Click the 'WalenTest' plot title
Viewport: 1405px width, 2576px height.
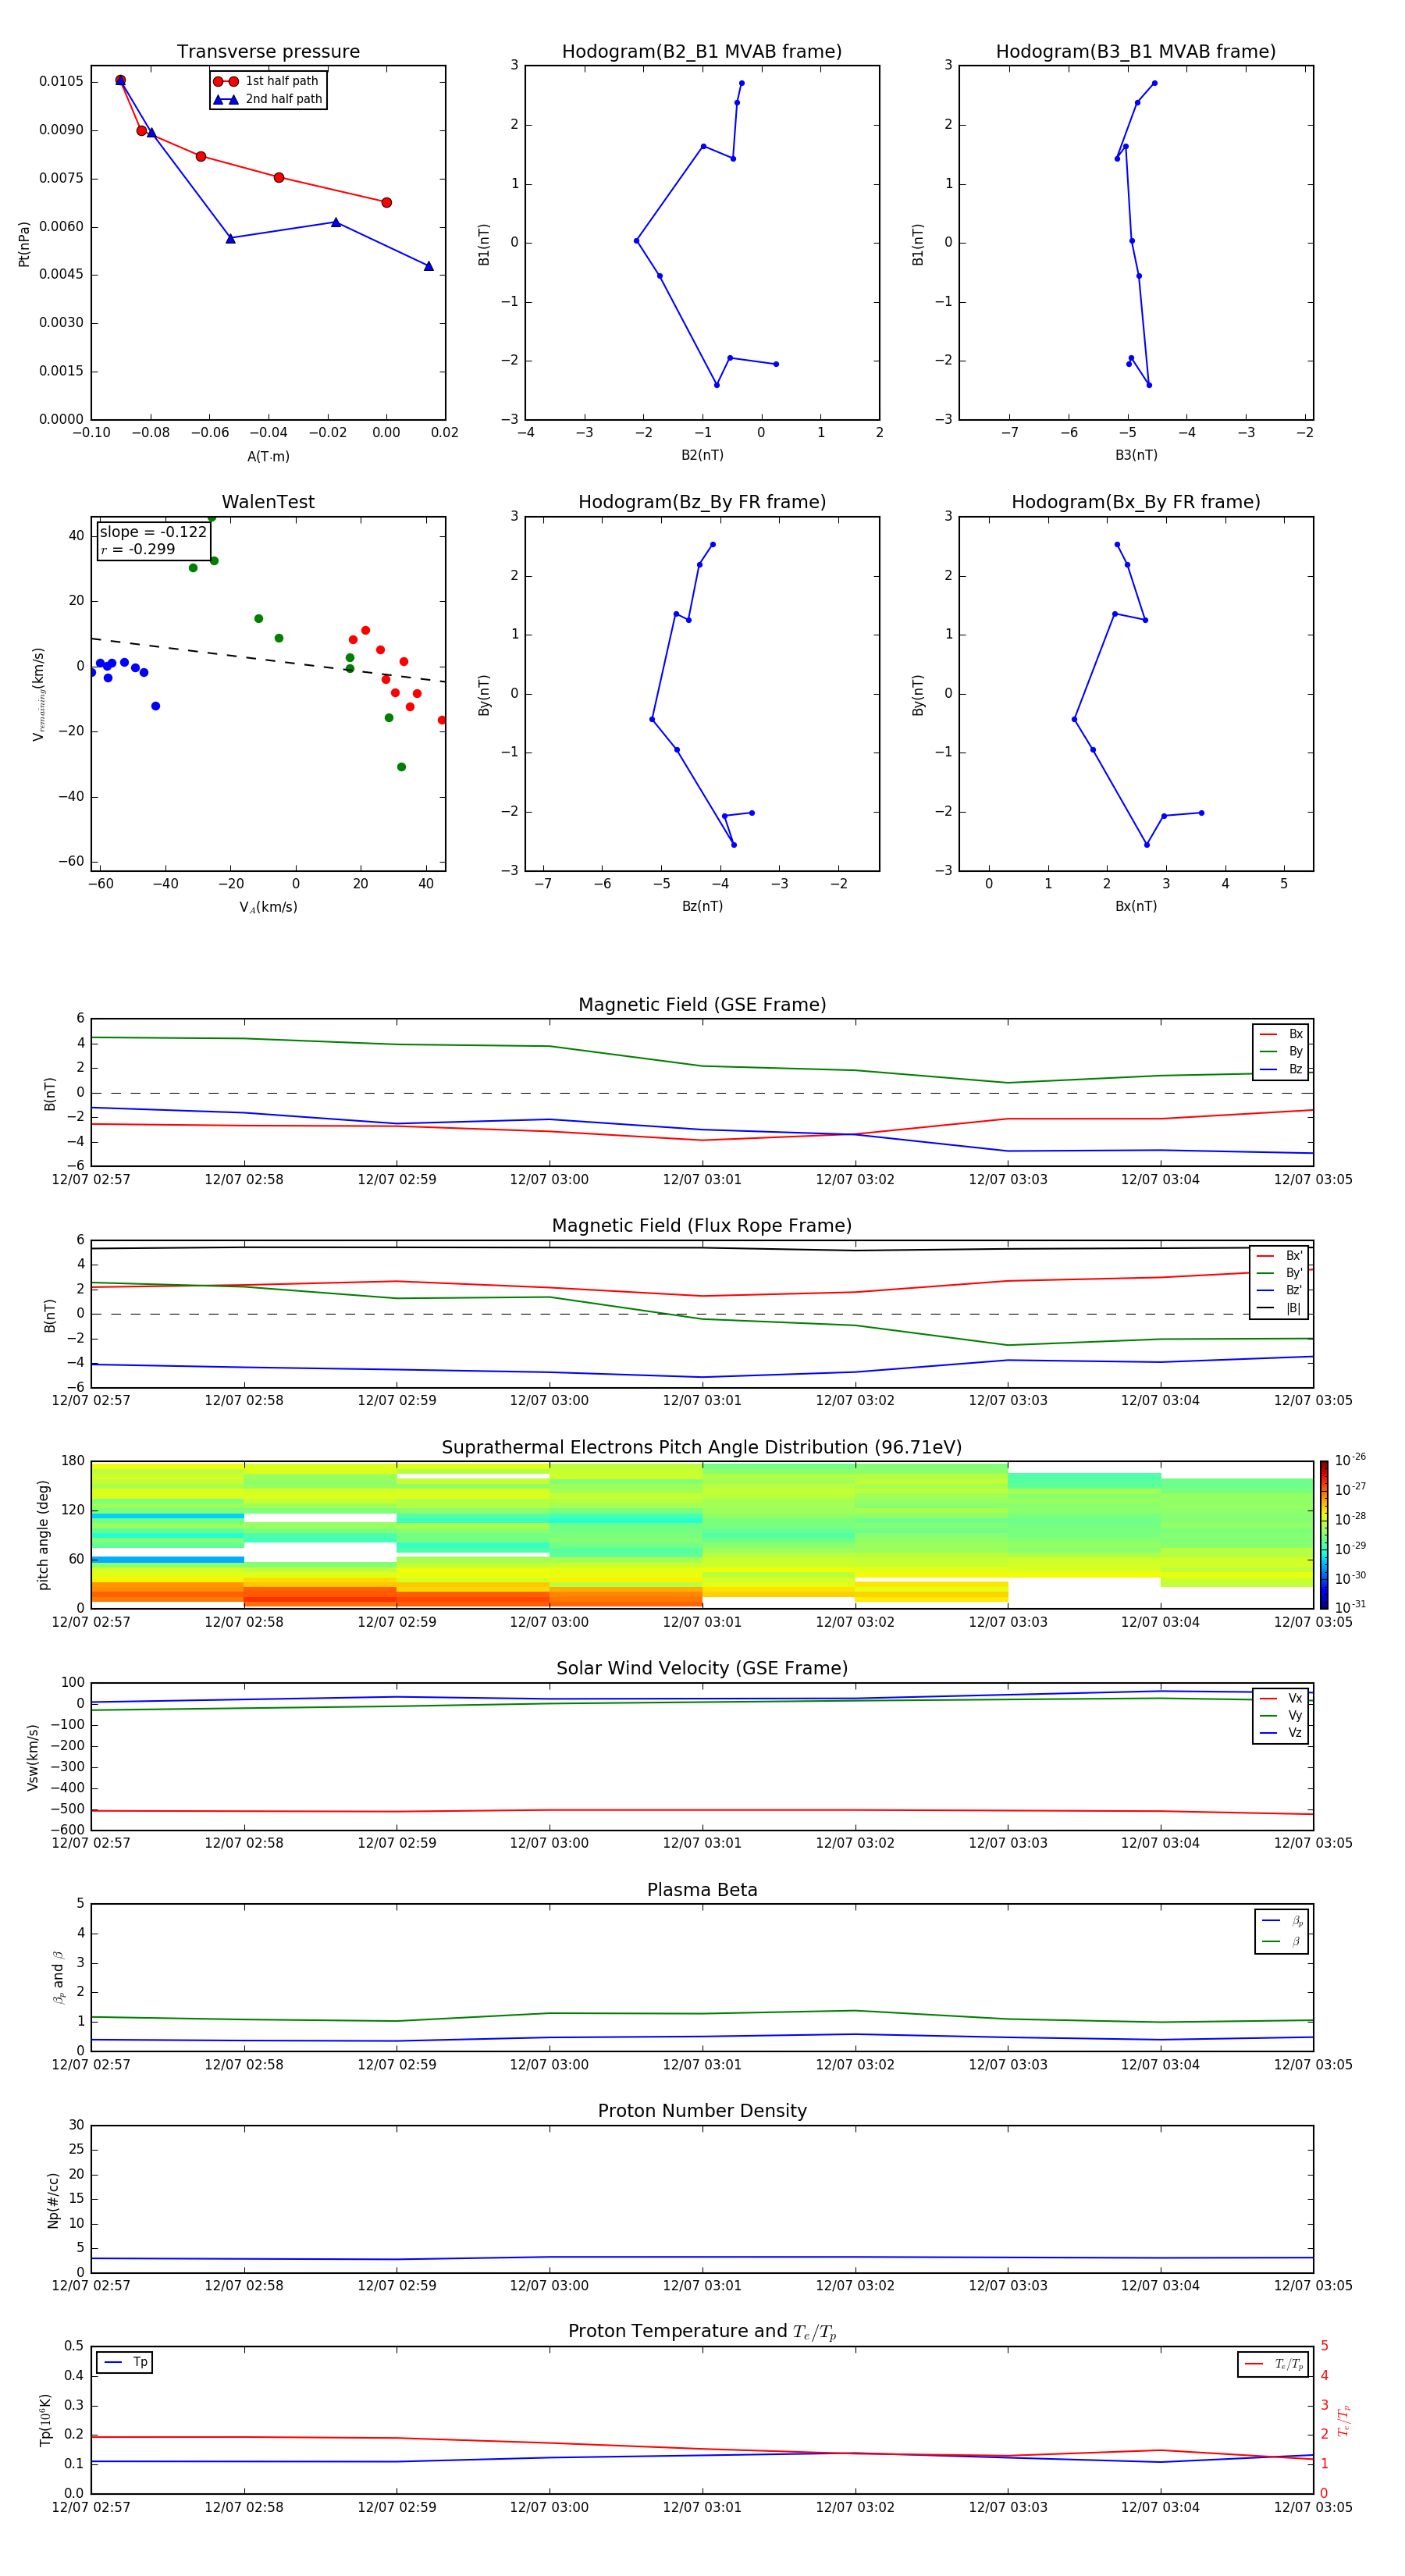[x=268, y=502]
